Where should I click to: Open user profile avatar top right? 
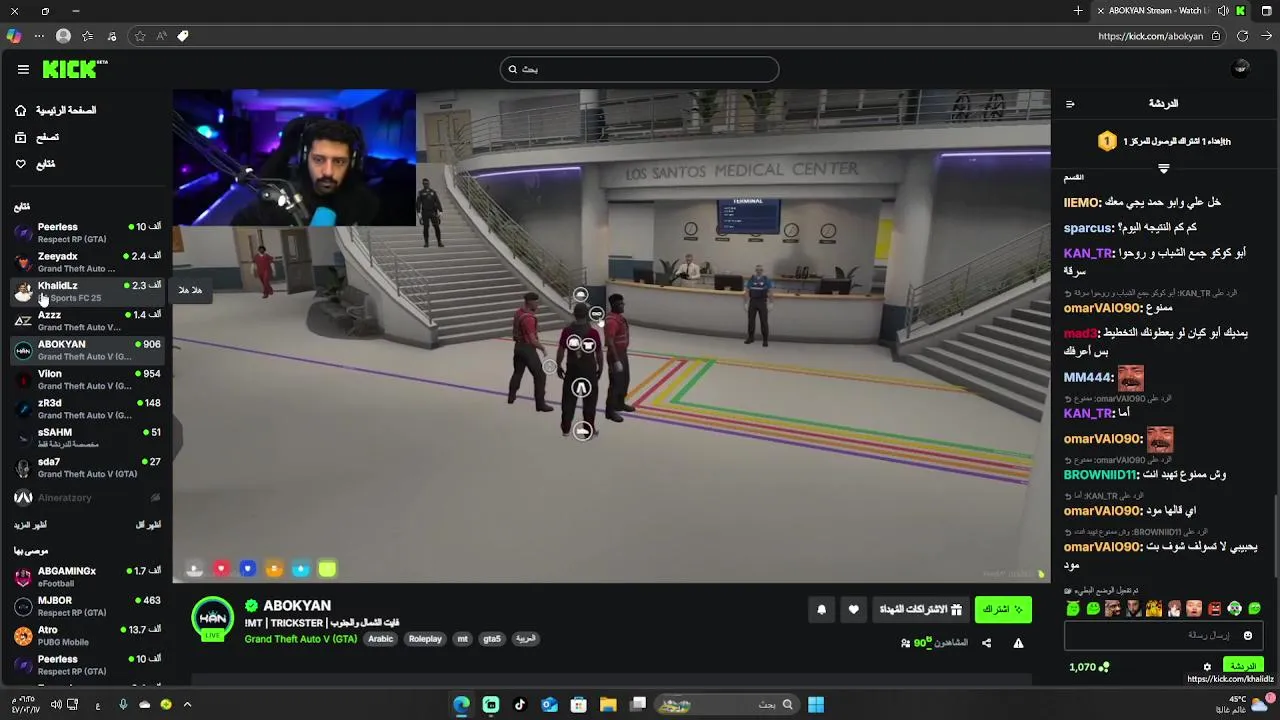[1241, 69]
